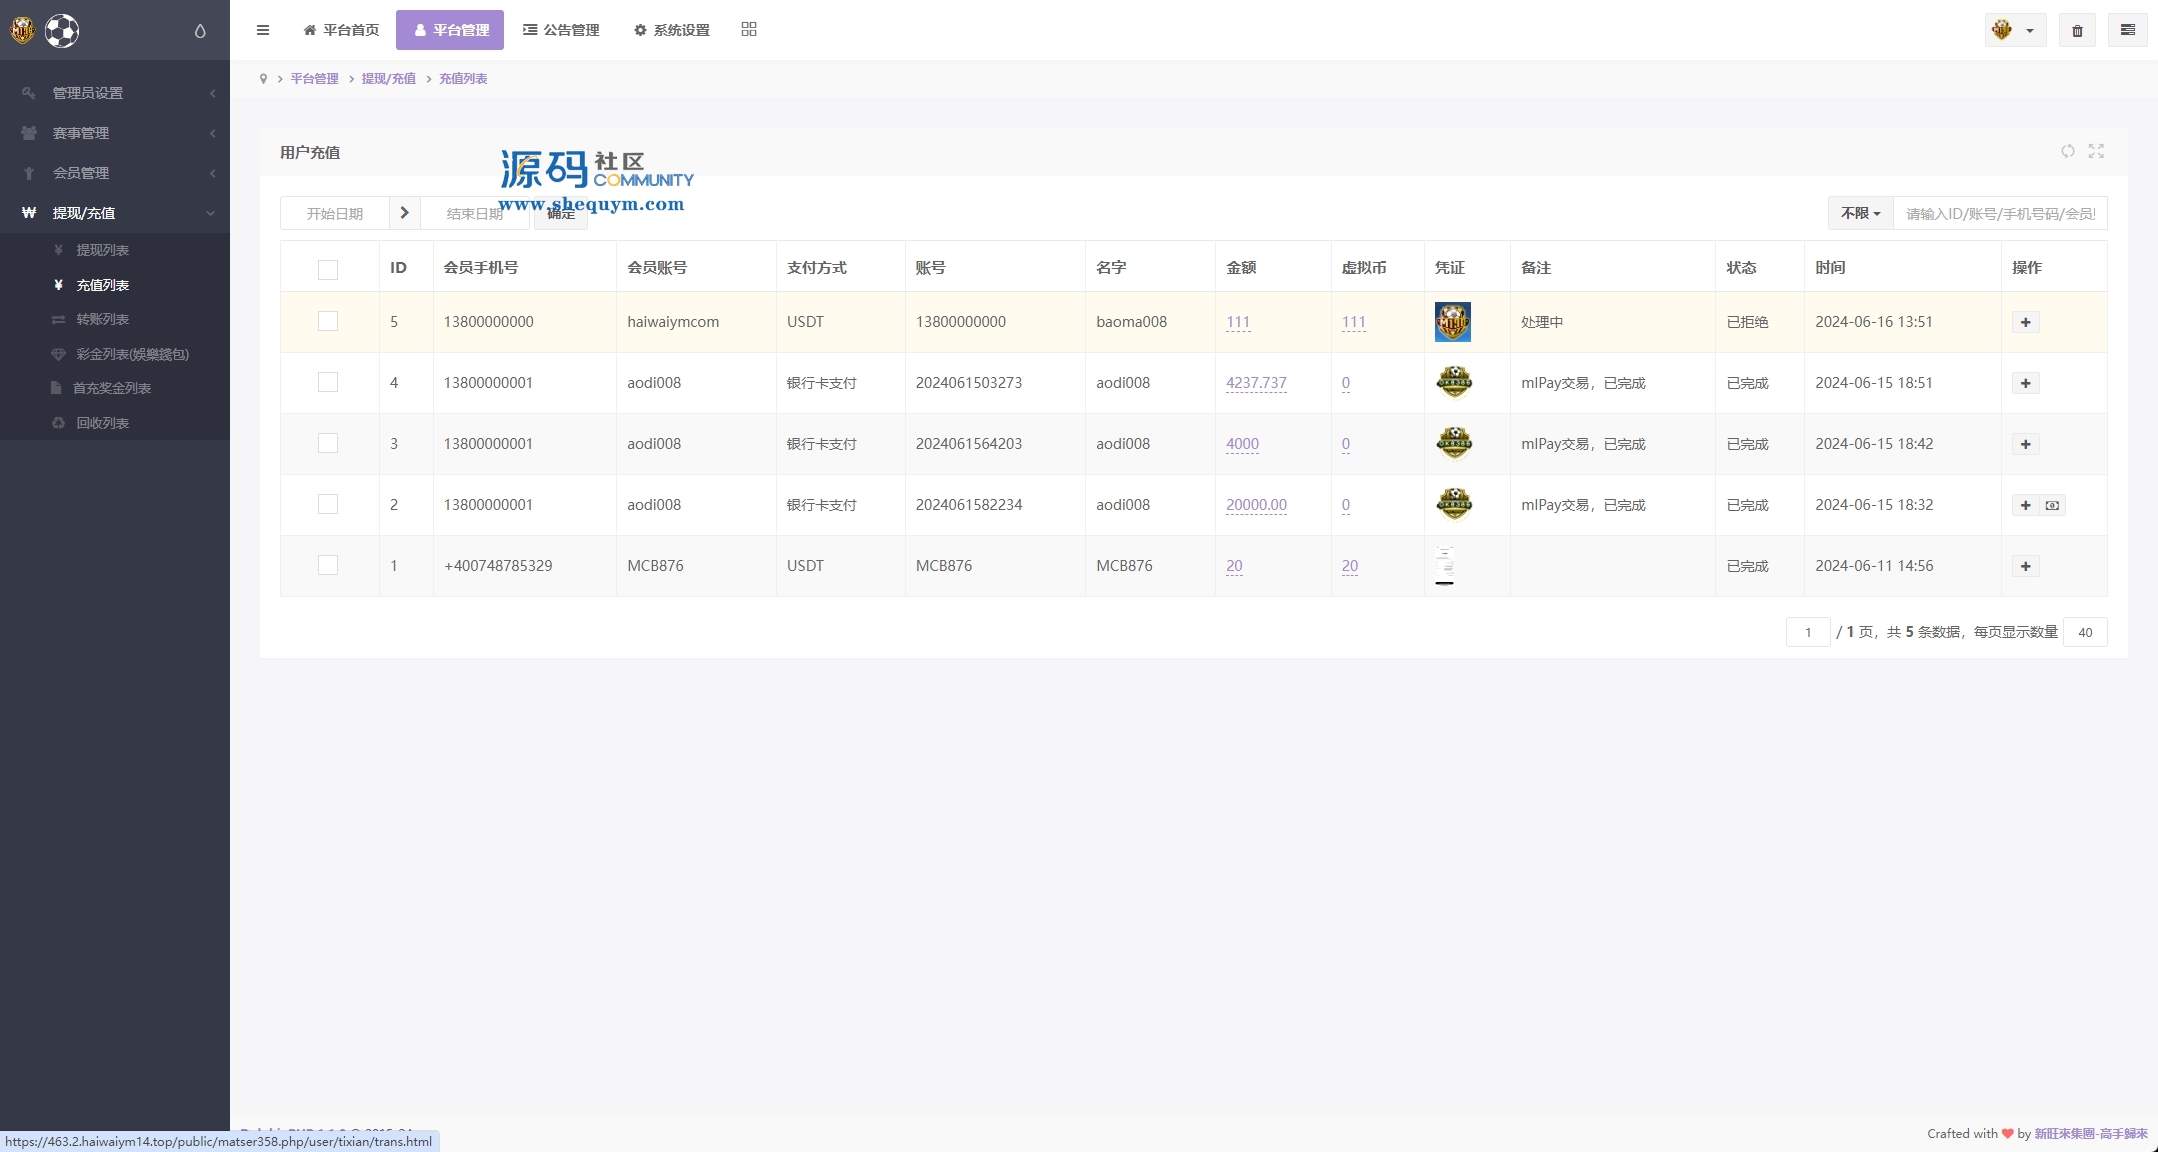The image size is (2158, 1152).
Task: Click the hamburger menu toggle icon
Action: pyautogui.click(x=263, y=30)
